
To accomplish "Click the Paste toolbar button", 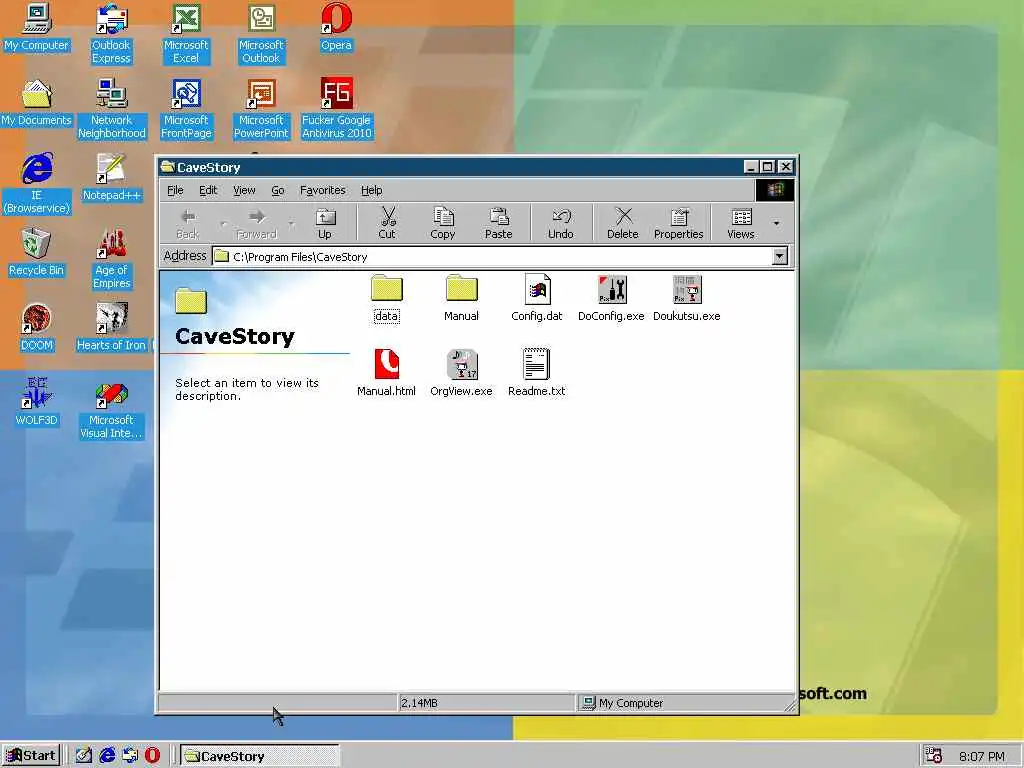I will pos(498,224).
